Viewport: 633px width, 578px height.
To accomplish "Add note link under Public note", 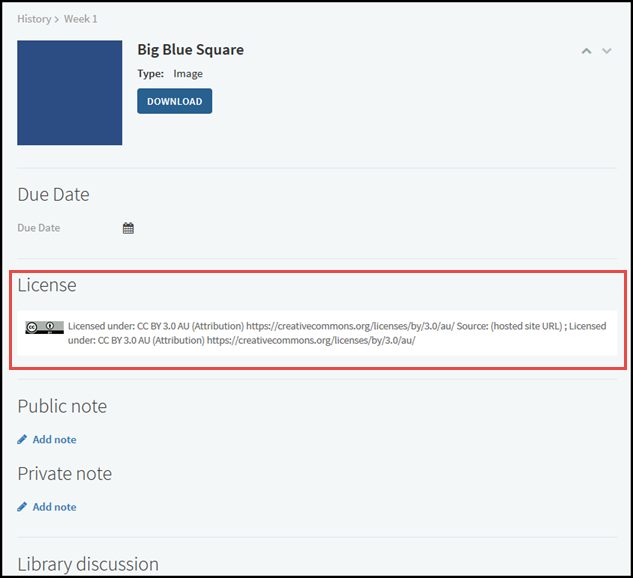I will pyautogui.click(x=54, y=439).
